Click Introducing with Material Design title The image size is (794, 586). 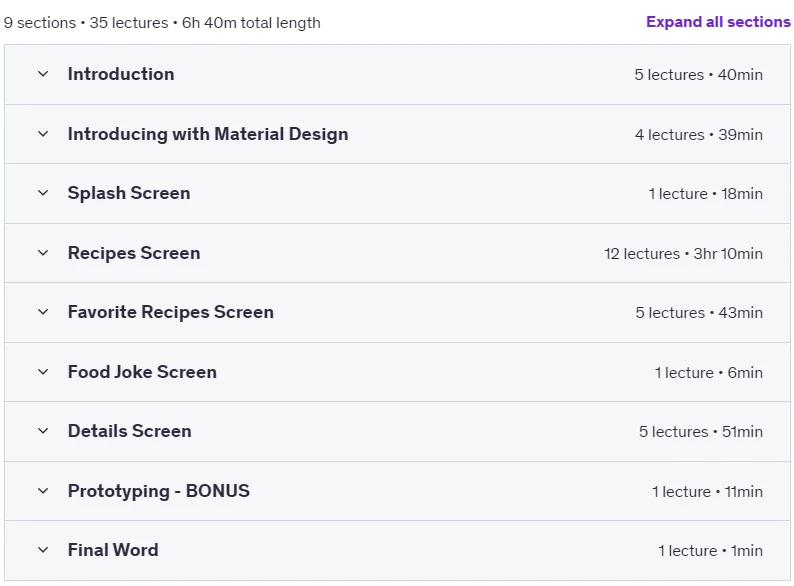208,134
